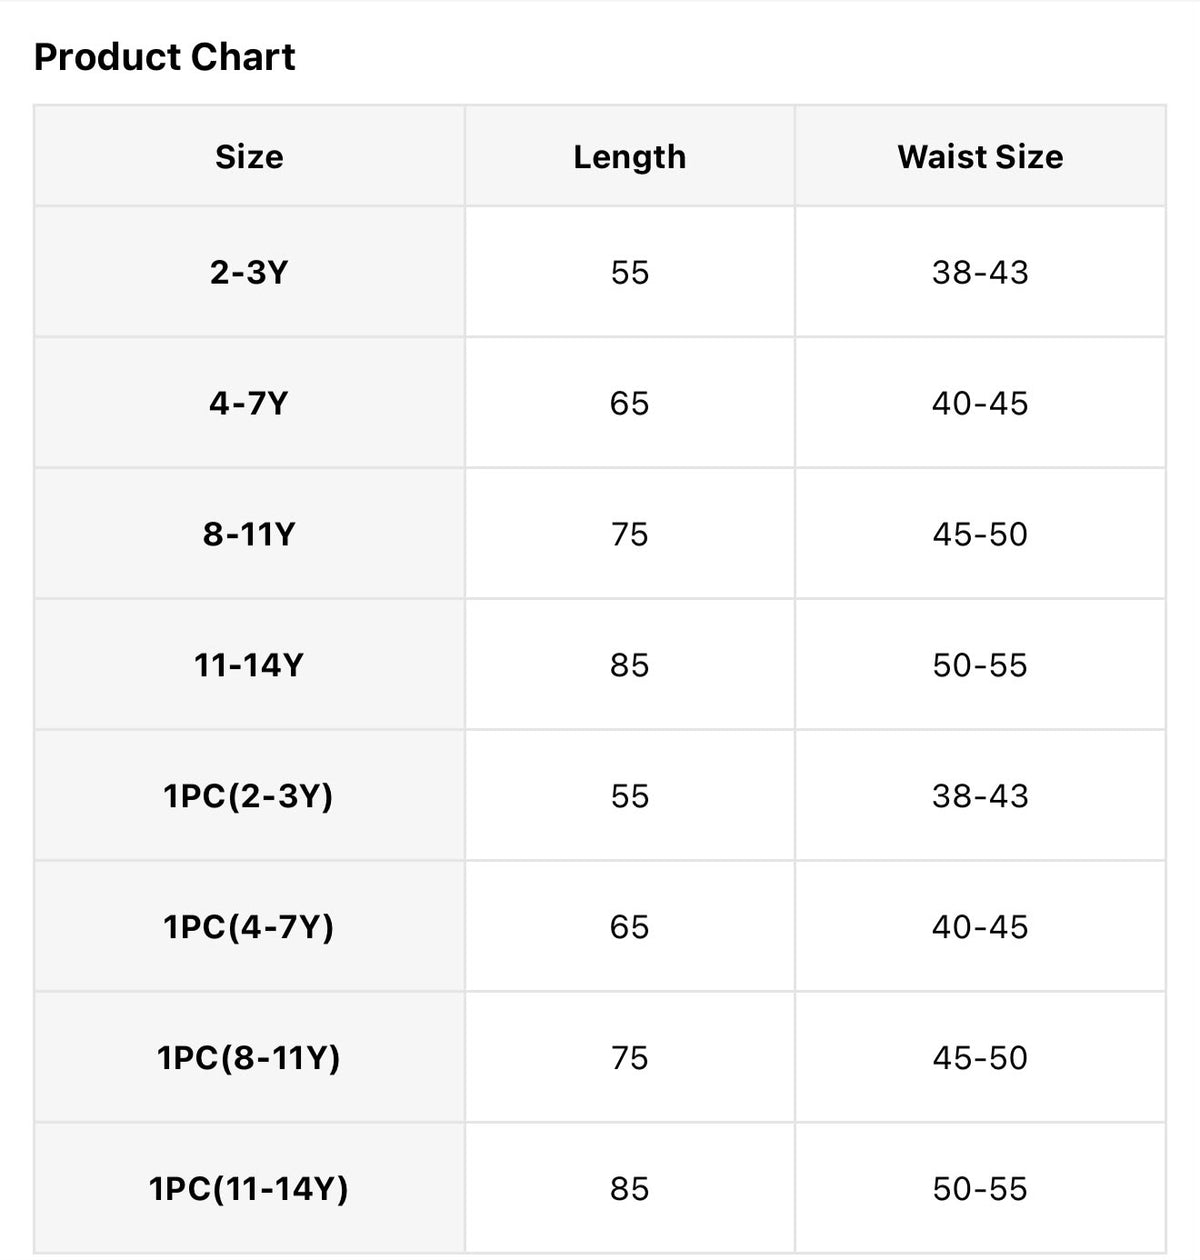1200x1260 pixels.
Task: Click the 8-11Y size cell
Action: pyautogui.click(x=249, y=534)
